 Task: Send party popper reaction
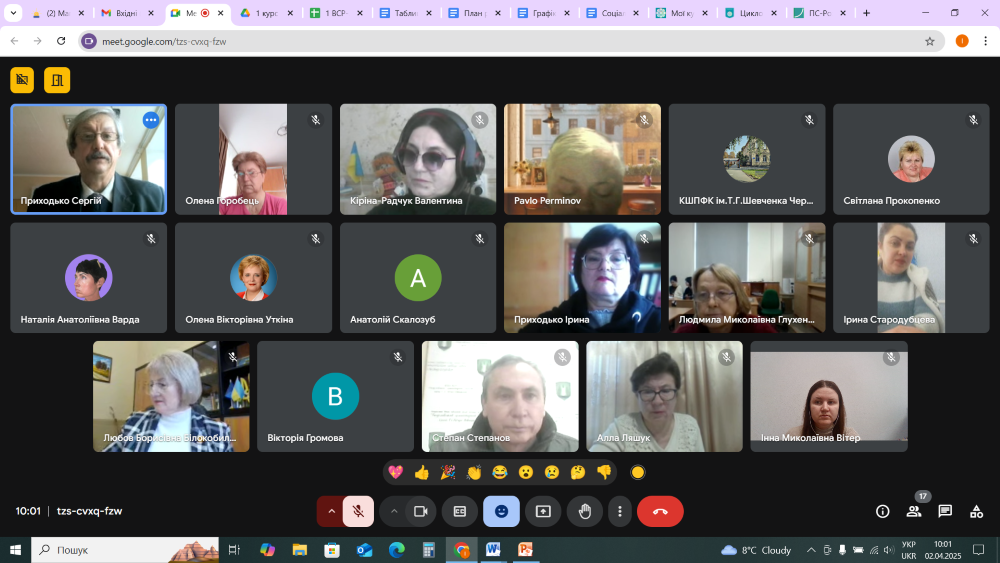(x=448, y=472)
